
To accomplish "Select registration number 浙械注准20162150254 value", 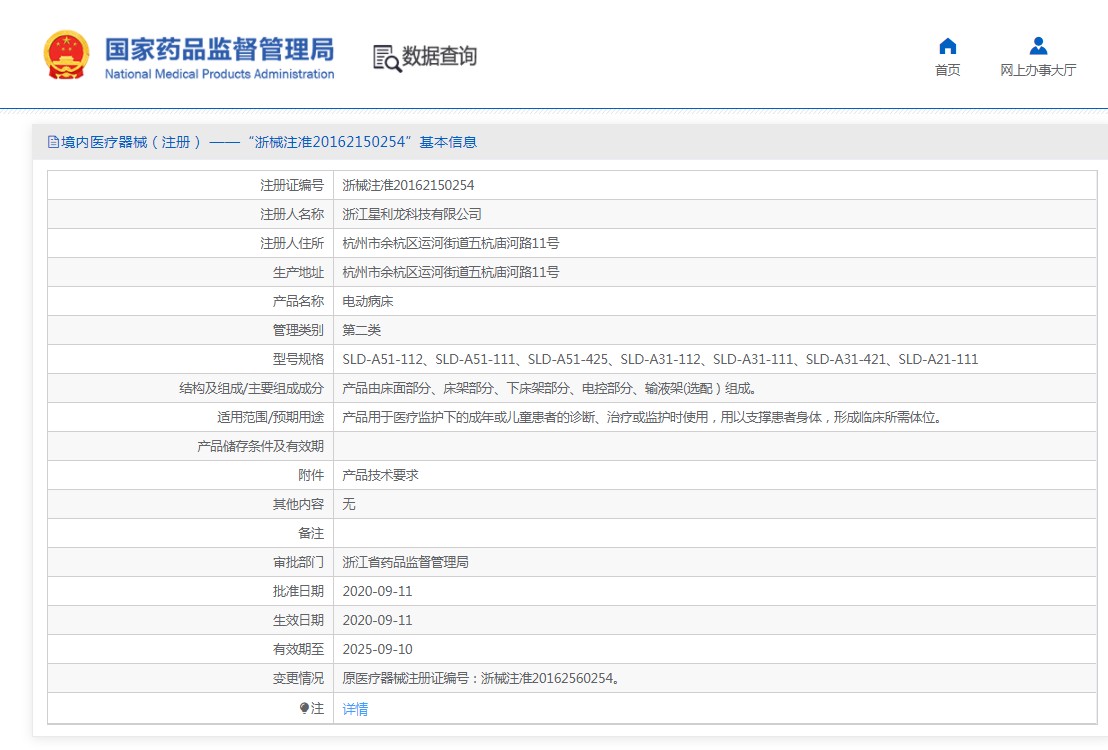I will coord(408,185).
